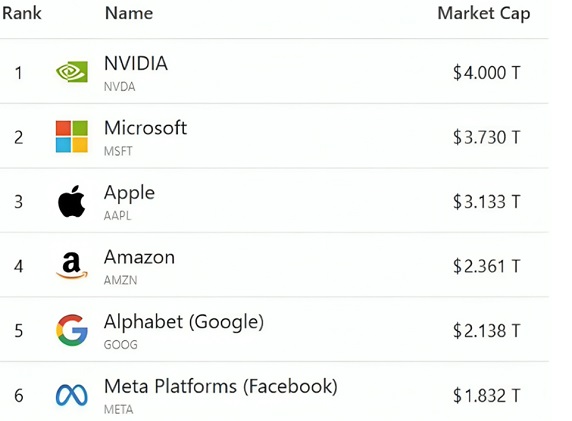Click the GOOG ticker symbol

pyautogui.click(x=121, y=345)
